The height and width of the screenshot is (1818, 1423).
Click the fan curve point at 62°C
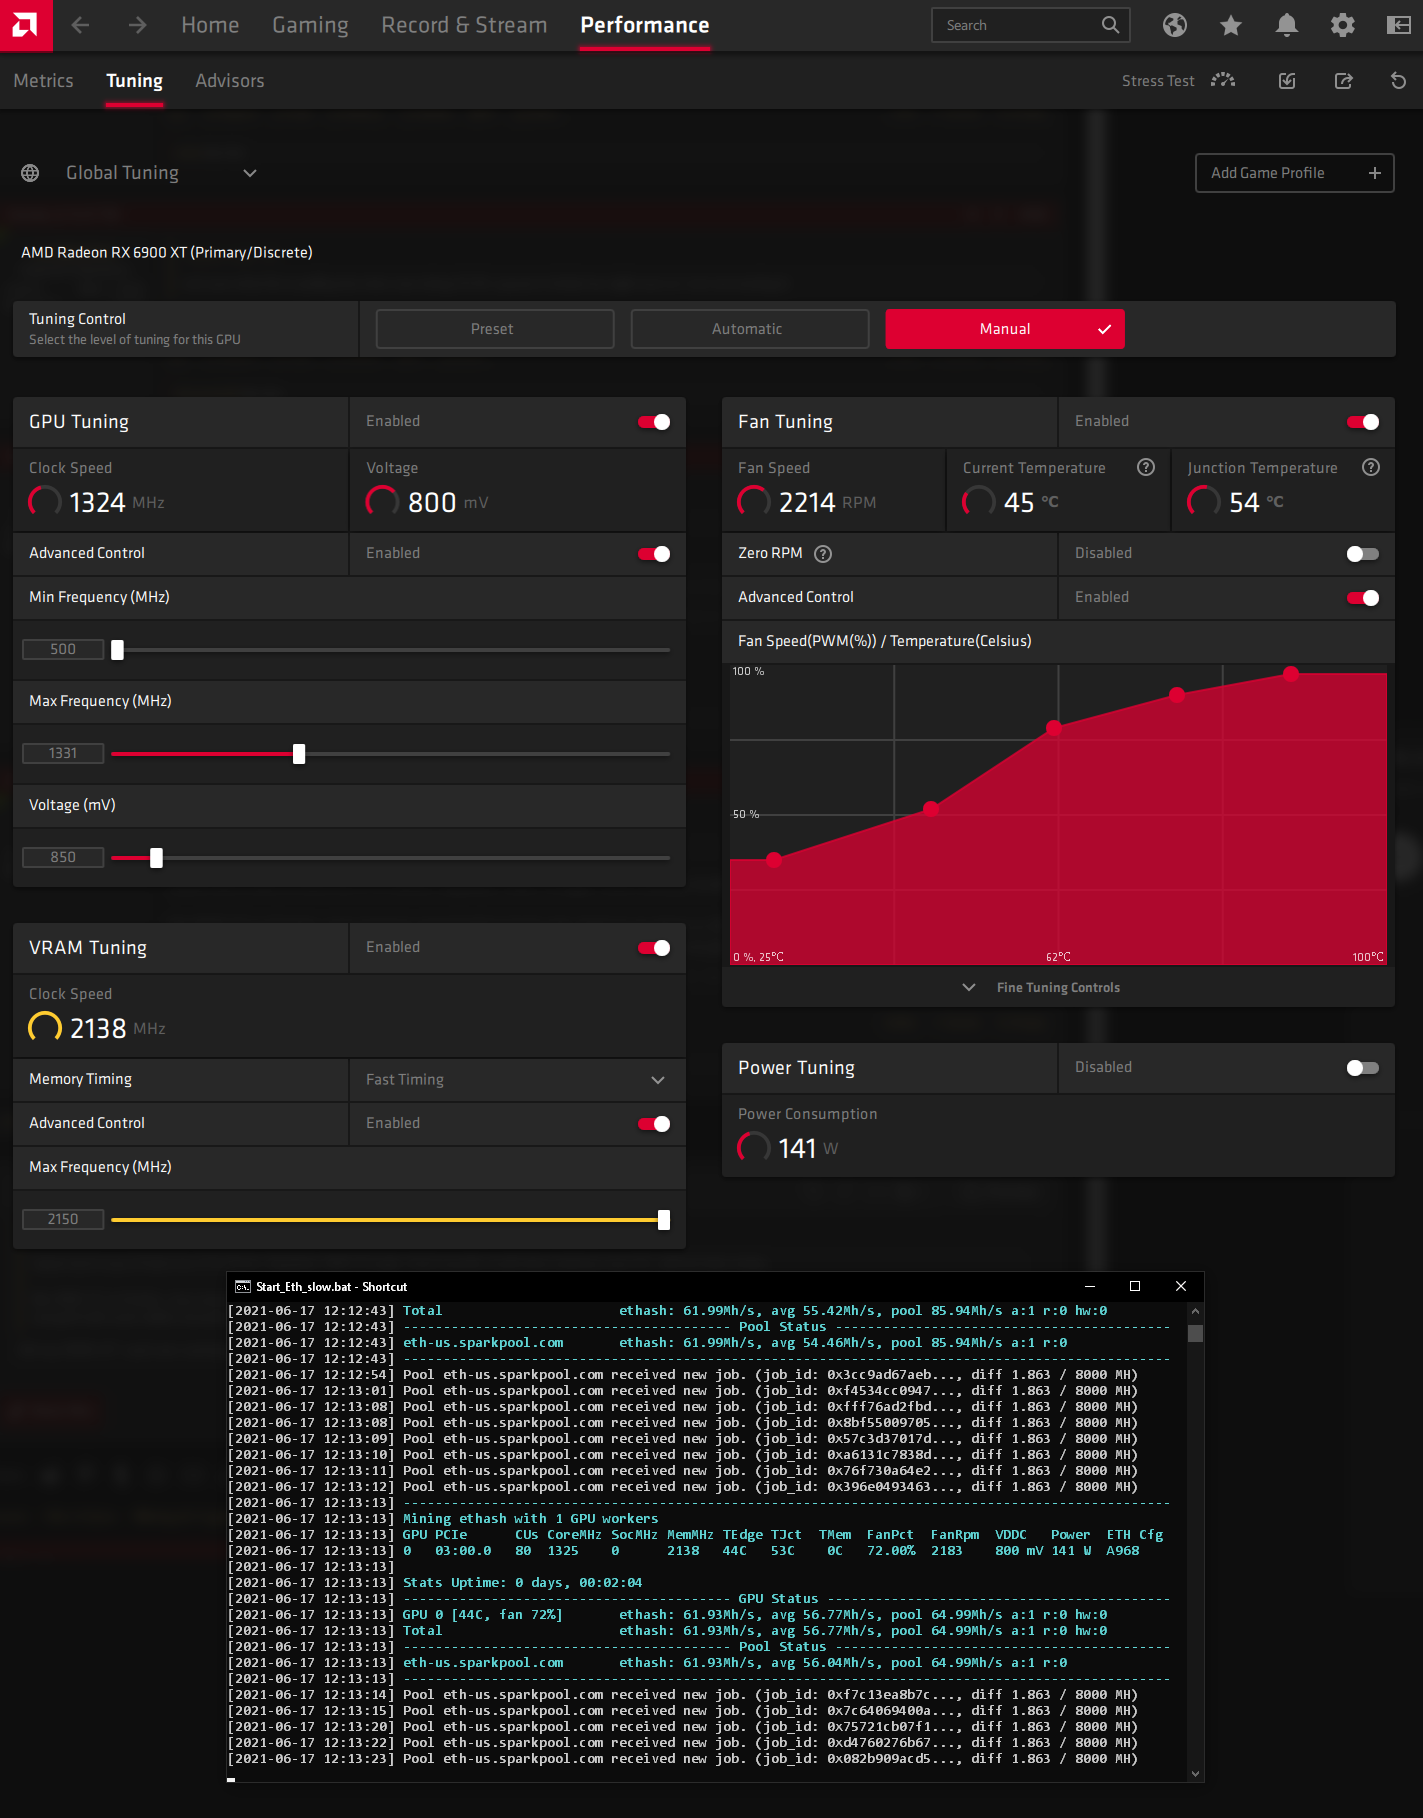point(1054,728)
